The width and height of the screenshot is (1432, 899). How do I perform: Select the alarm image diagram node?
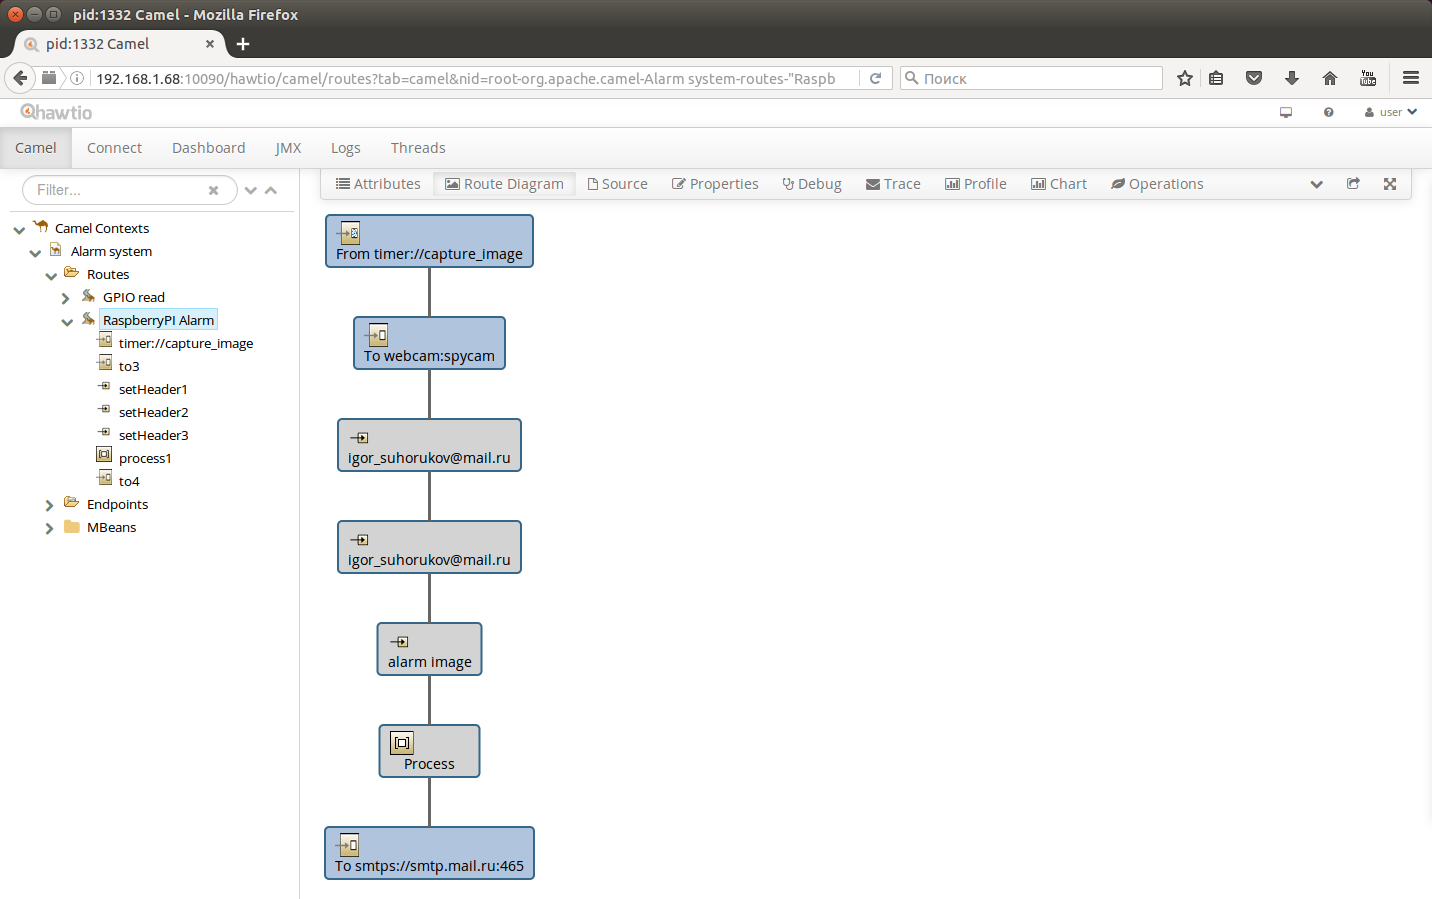click(429, 649)
